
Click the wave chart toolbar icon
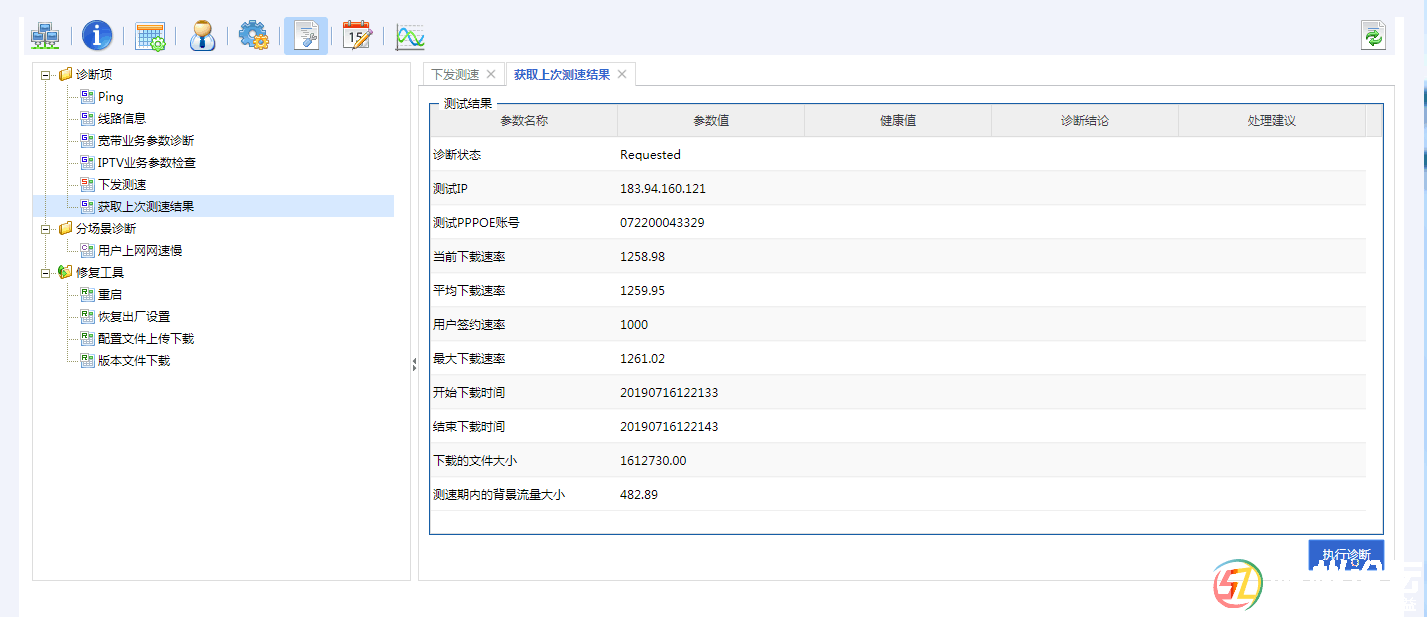[x=410, y=37]
